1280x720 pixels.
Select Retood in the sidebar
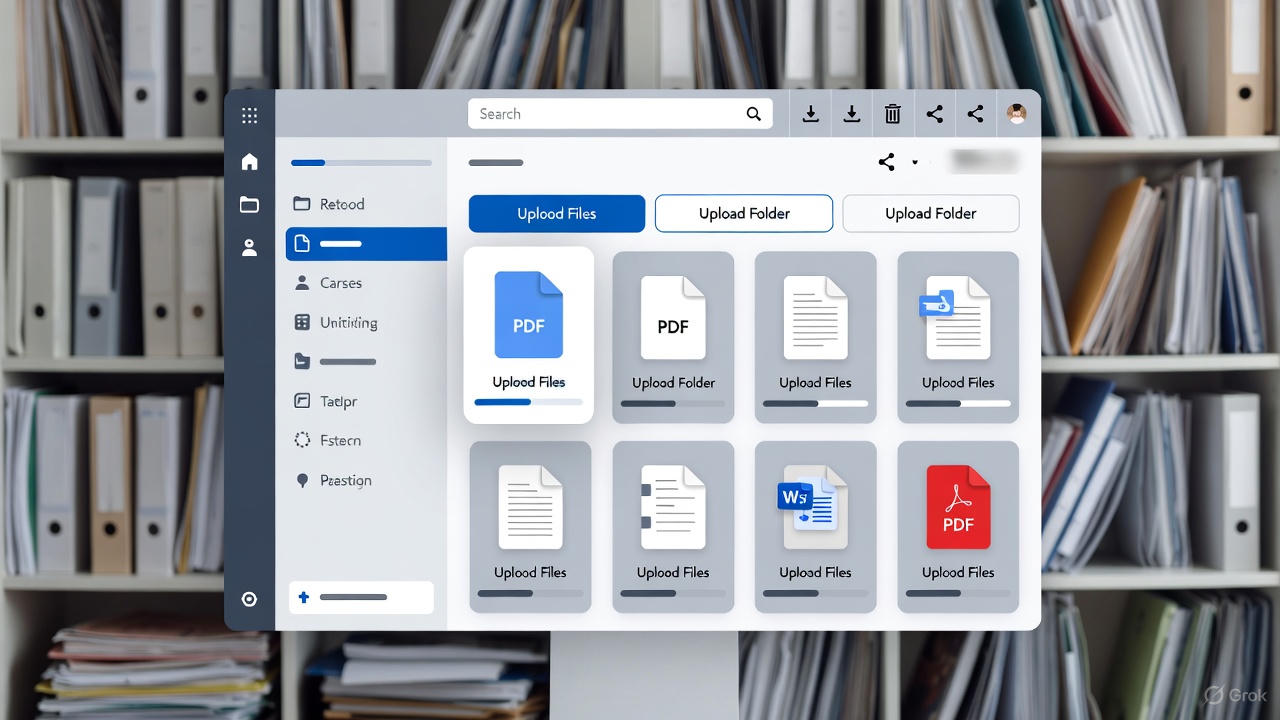point(342,204)
